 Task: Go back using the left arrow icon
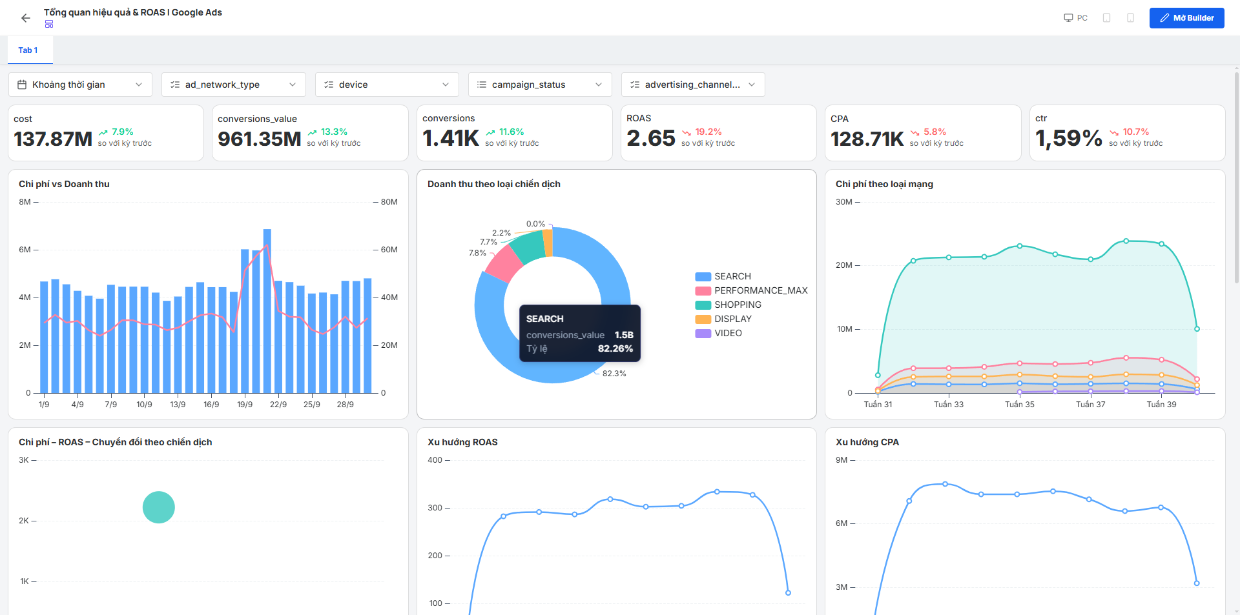[x=26, y=18]
